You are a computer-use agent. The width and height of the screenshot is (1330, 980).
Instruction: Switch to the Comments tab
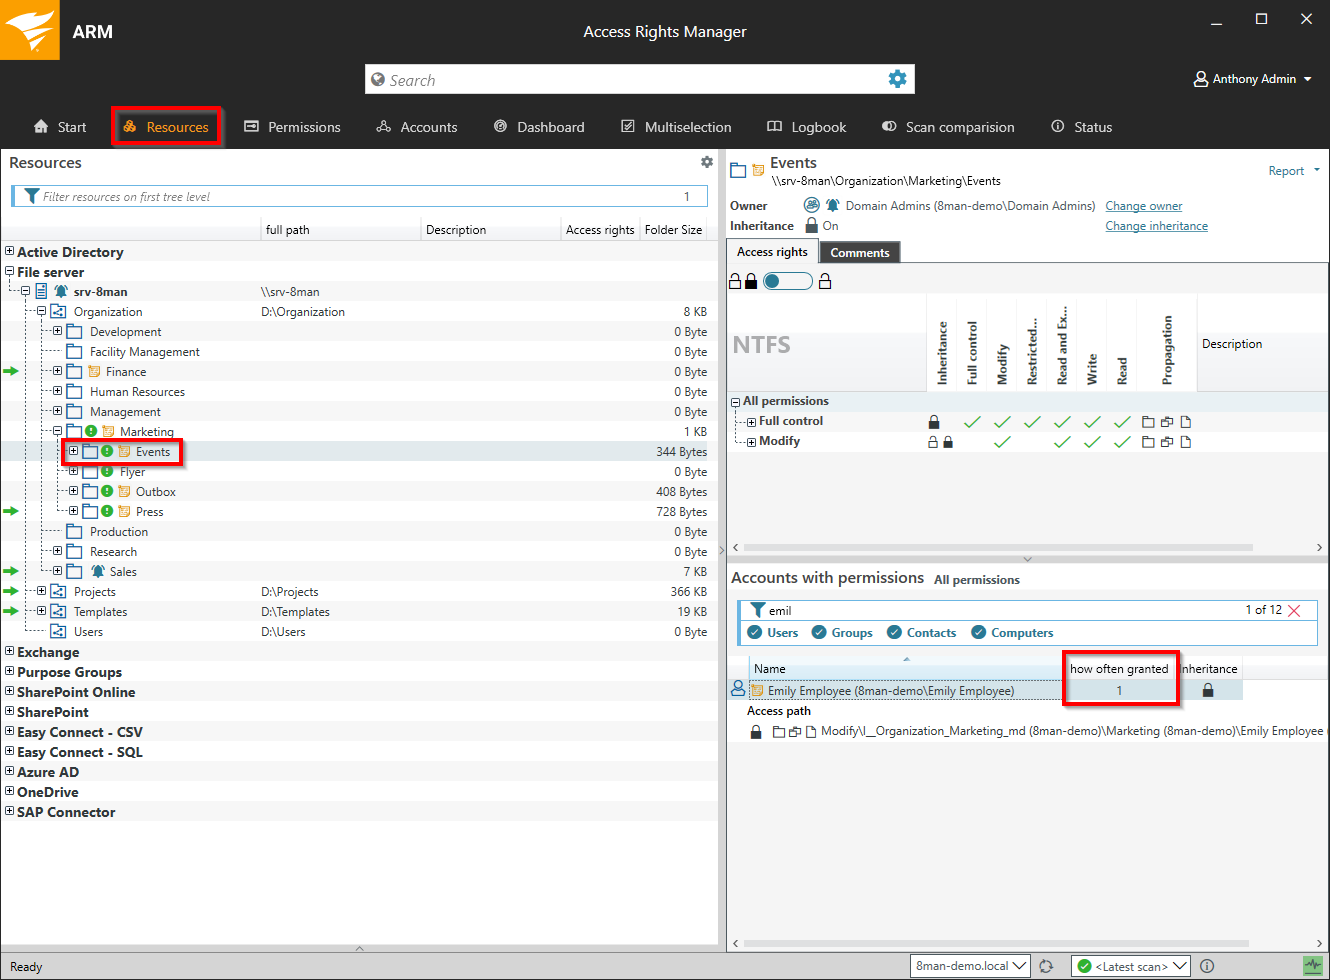pyautogui.click(x=859, y=252)
